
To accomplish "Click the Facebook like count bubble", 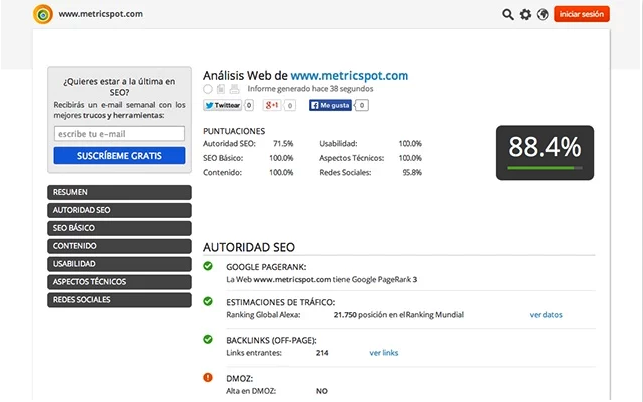I will 362,105.
